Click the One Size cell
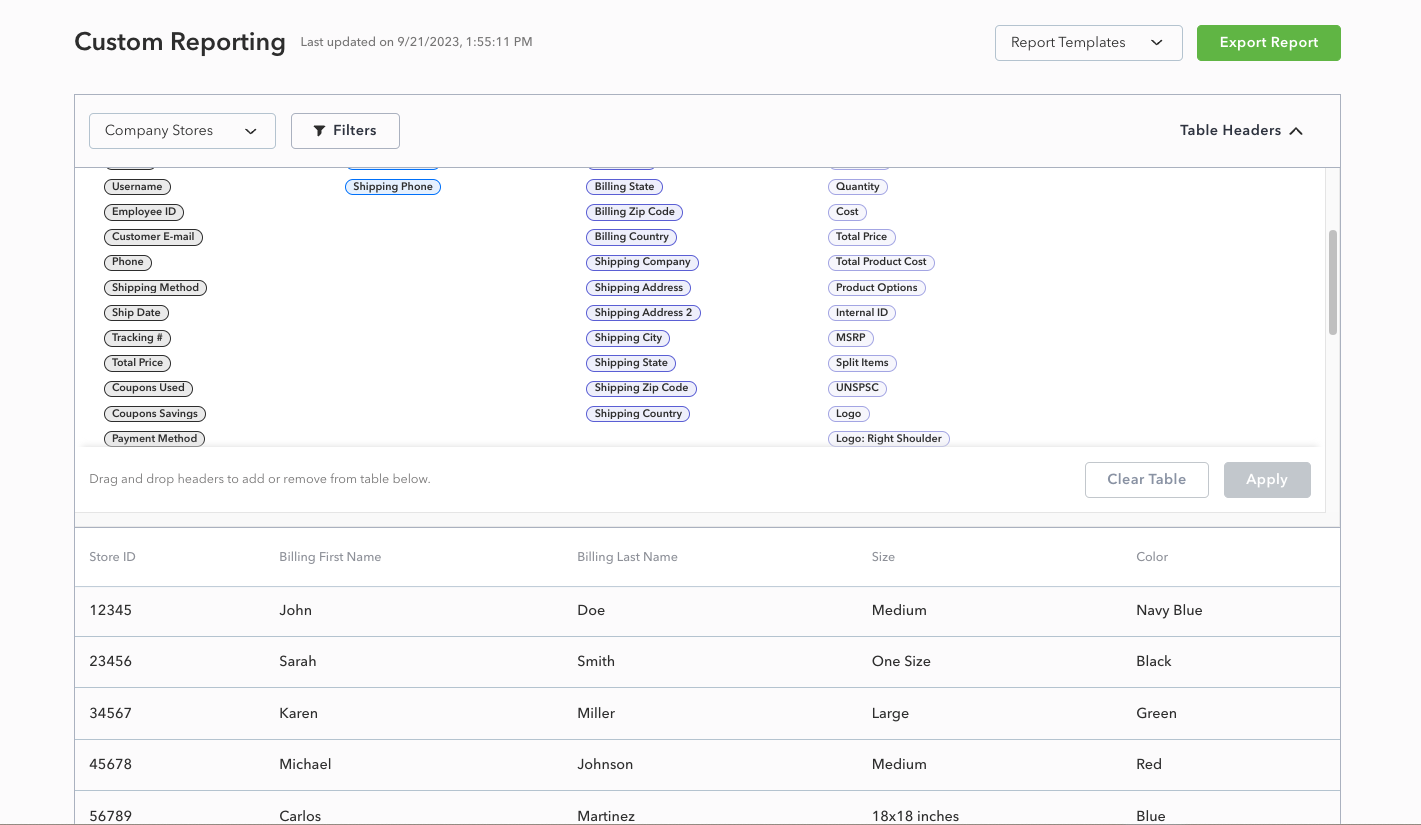The width and height of the screenshot is (1421, 825). 901,662
